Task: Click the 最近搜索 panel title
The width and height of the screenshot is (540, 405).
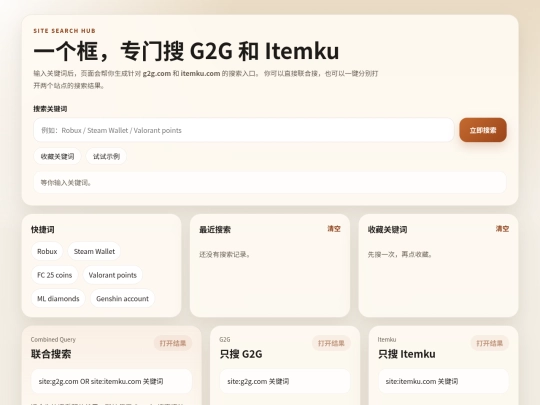Action: tap(215, 230)
